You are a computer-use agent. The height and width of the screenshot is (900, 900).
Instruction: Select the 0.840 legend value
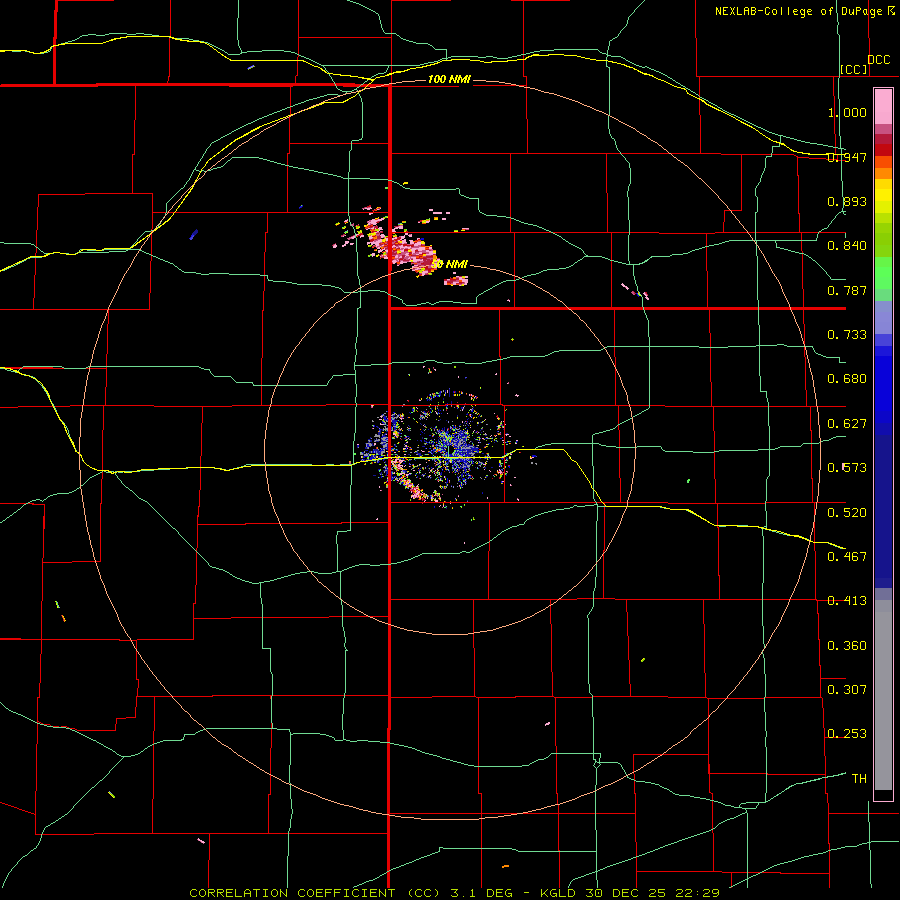pos(847,246)
